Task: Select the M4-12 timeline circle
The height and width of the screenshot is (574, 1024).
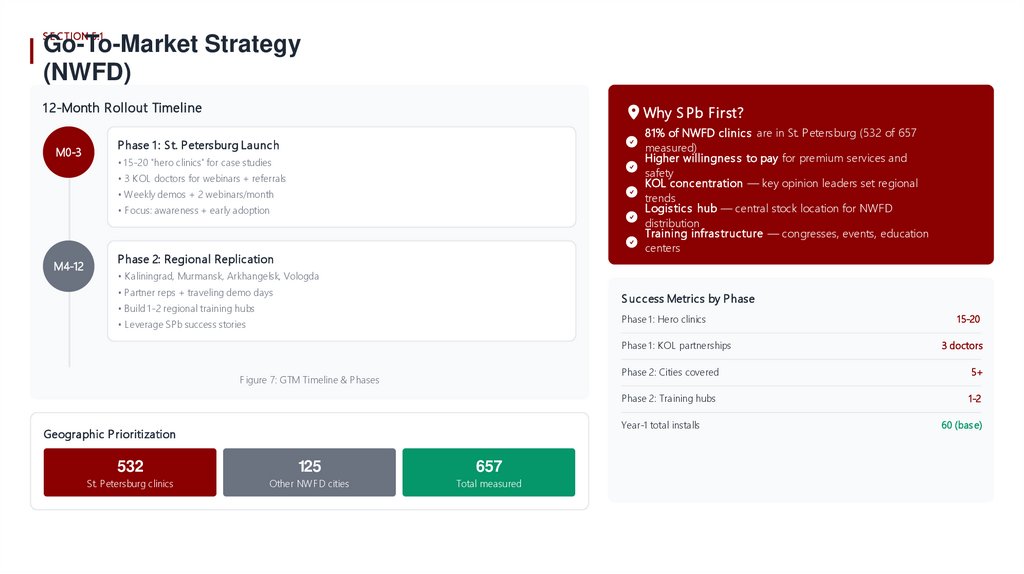Action: pos(68,266)
